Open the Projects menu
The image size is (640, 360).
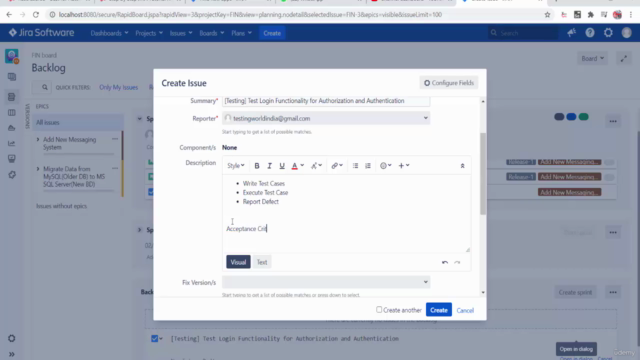point(149,33)
